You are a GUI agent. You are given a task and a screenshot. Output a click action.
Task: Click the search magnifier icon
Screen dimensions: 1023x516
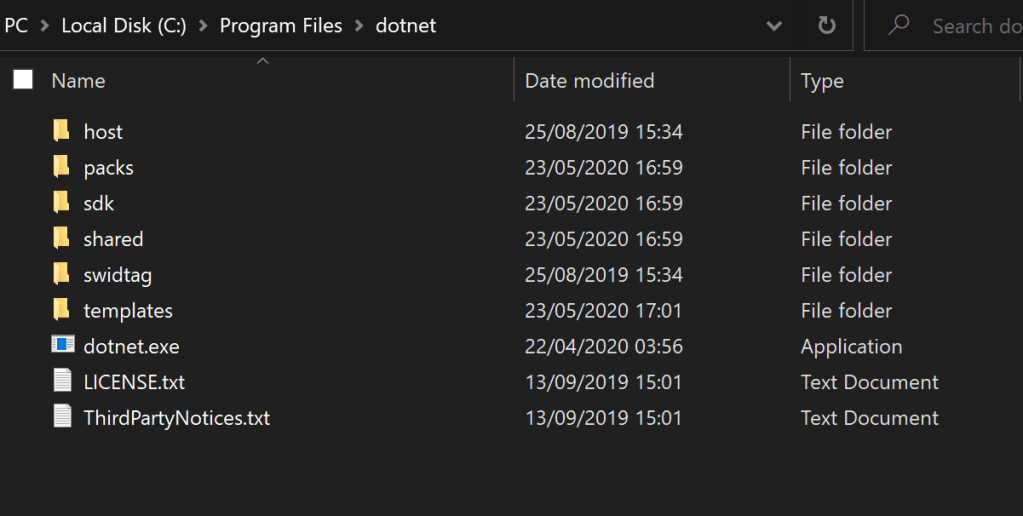(899, 25)
